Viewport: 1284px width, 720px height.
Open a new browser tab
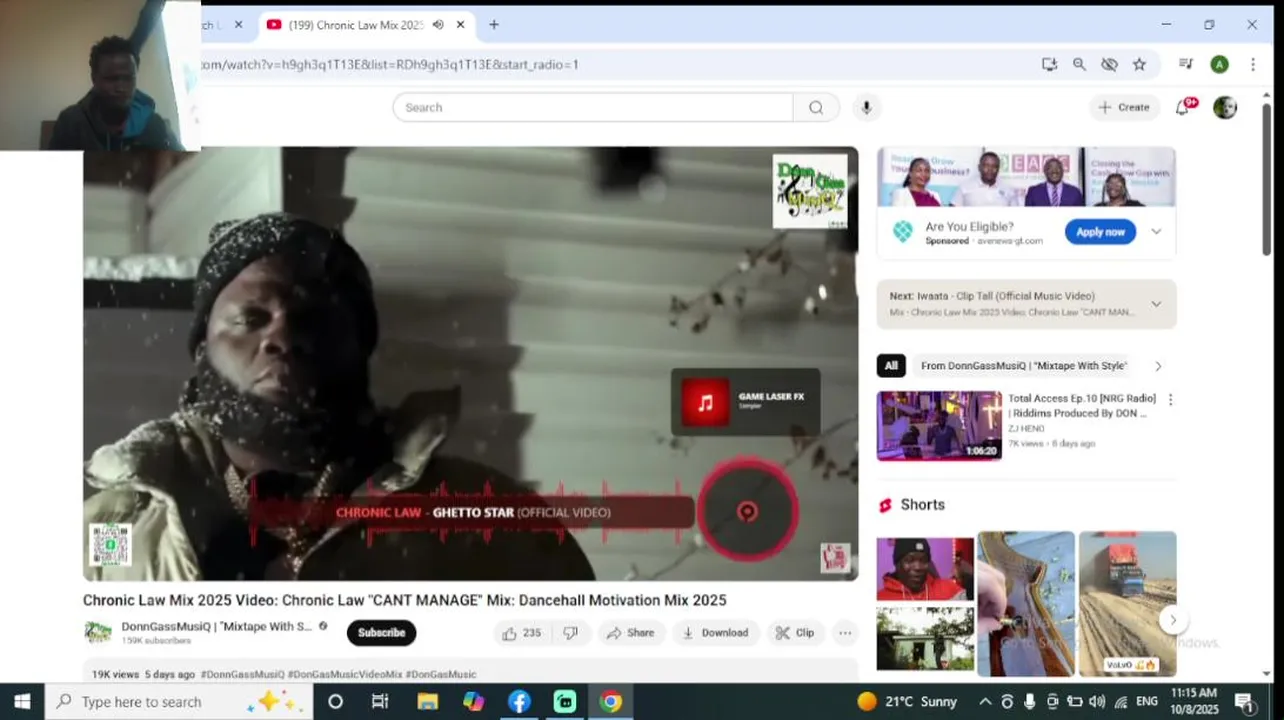(494, 25)
